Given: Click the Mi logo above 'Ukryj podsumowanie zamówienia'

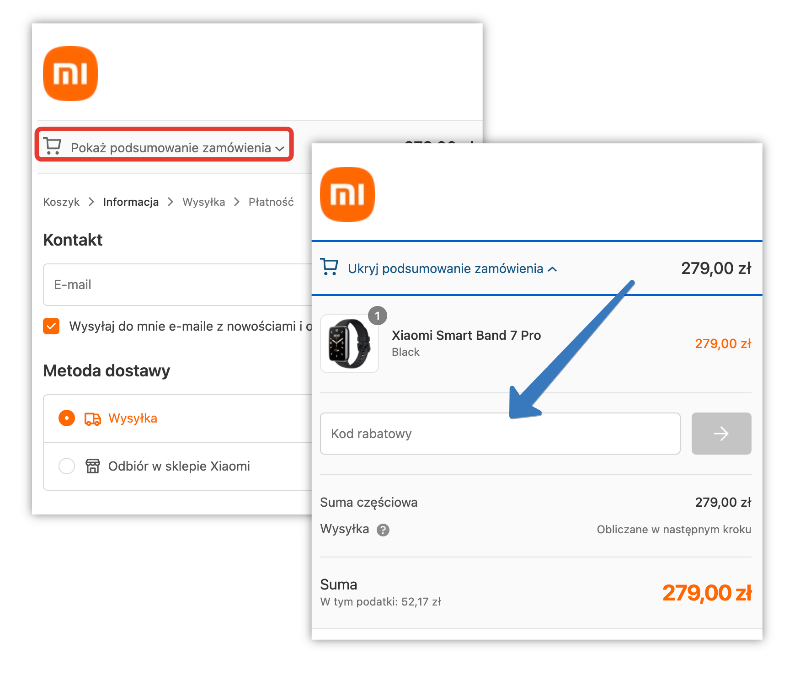Looking at the screenshot, I should 347,194.
